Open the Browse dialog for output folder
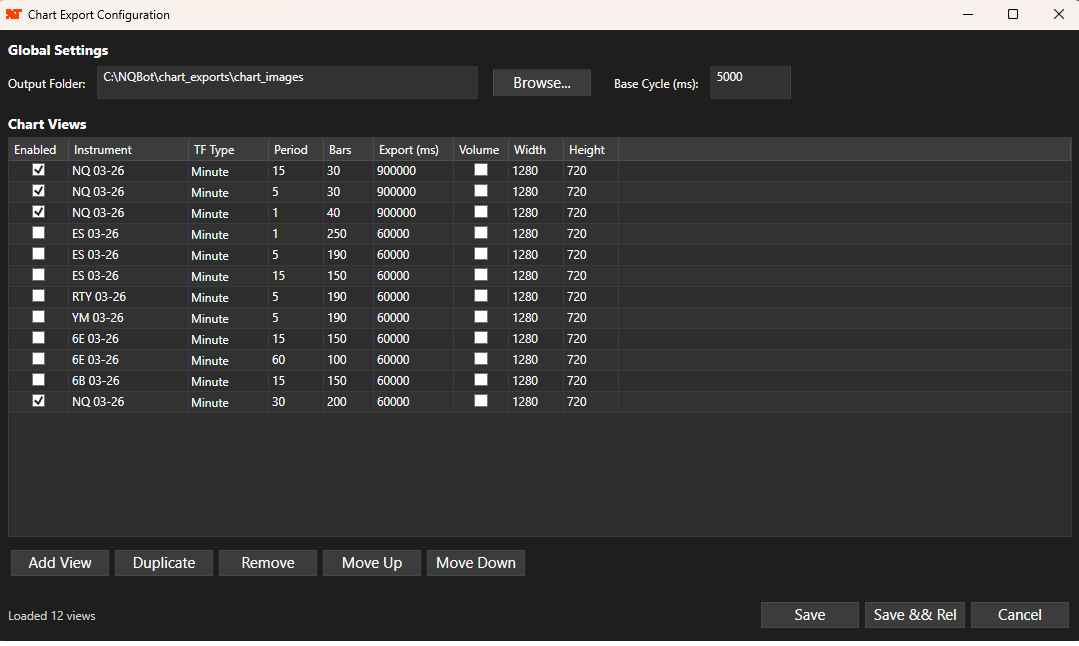 pos(541,82)
